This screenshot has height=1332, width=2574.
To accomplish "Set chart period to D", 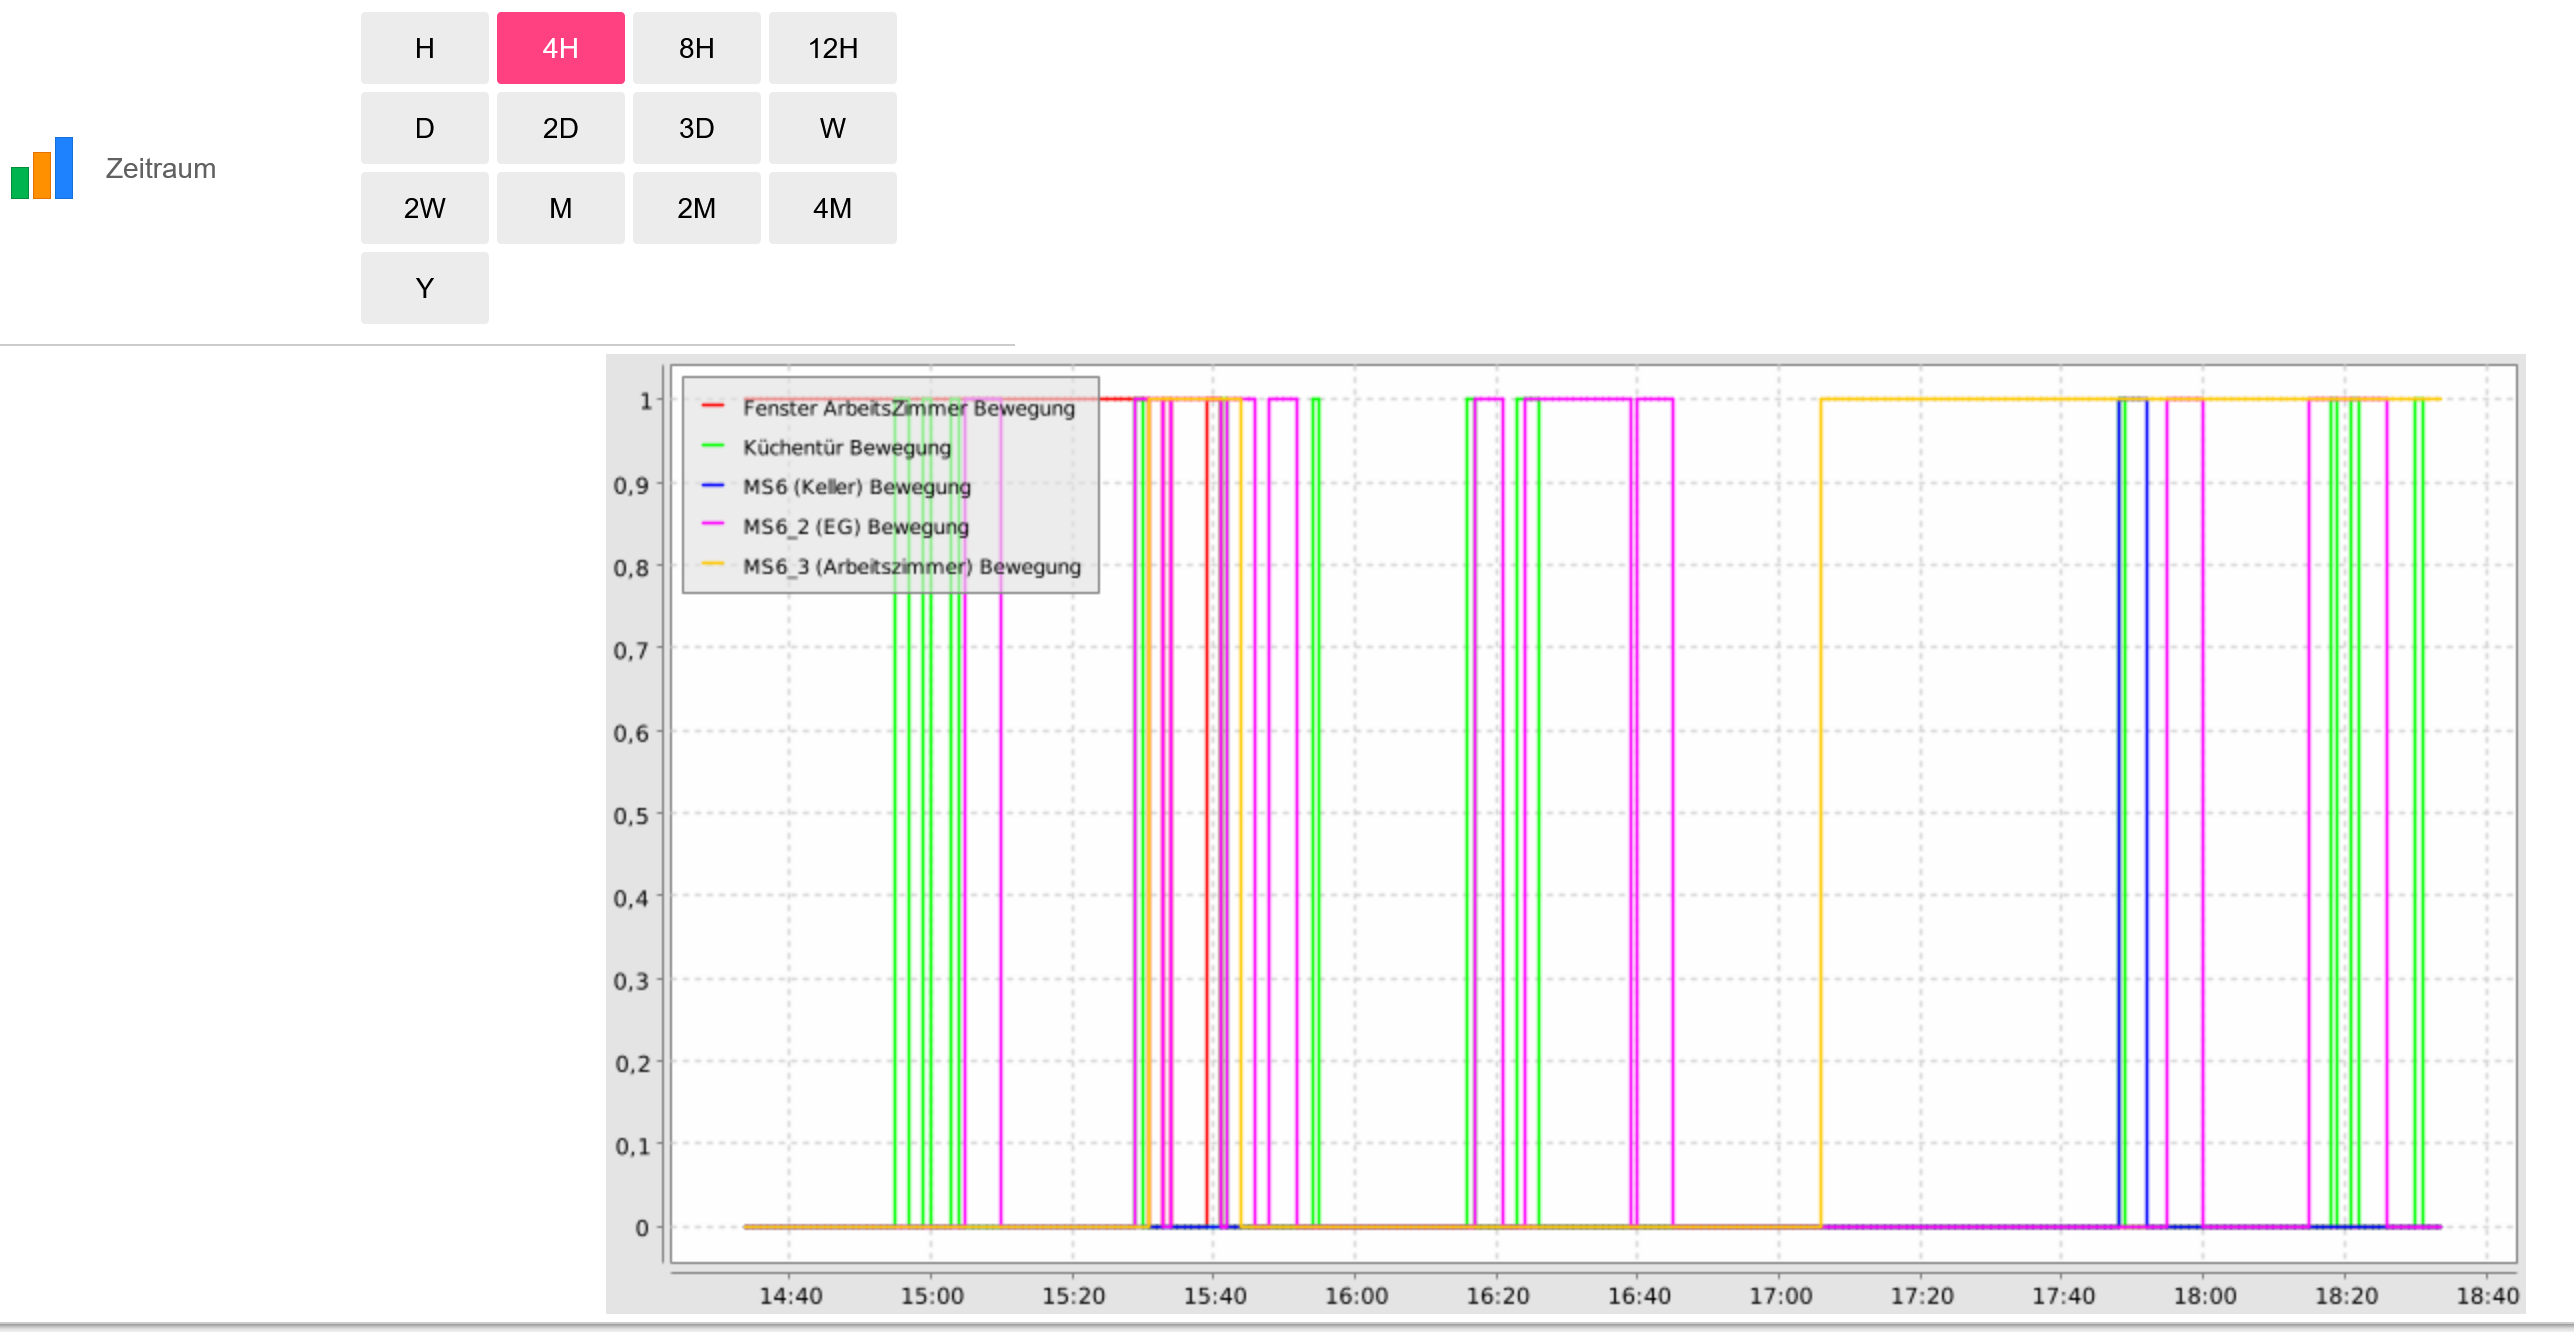I will click(x=425, y=128).
